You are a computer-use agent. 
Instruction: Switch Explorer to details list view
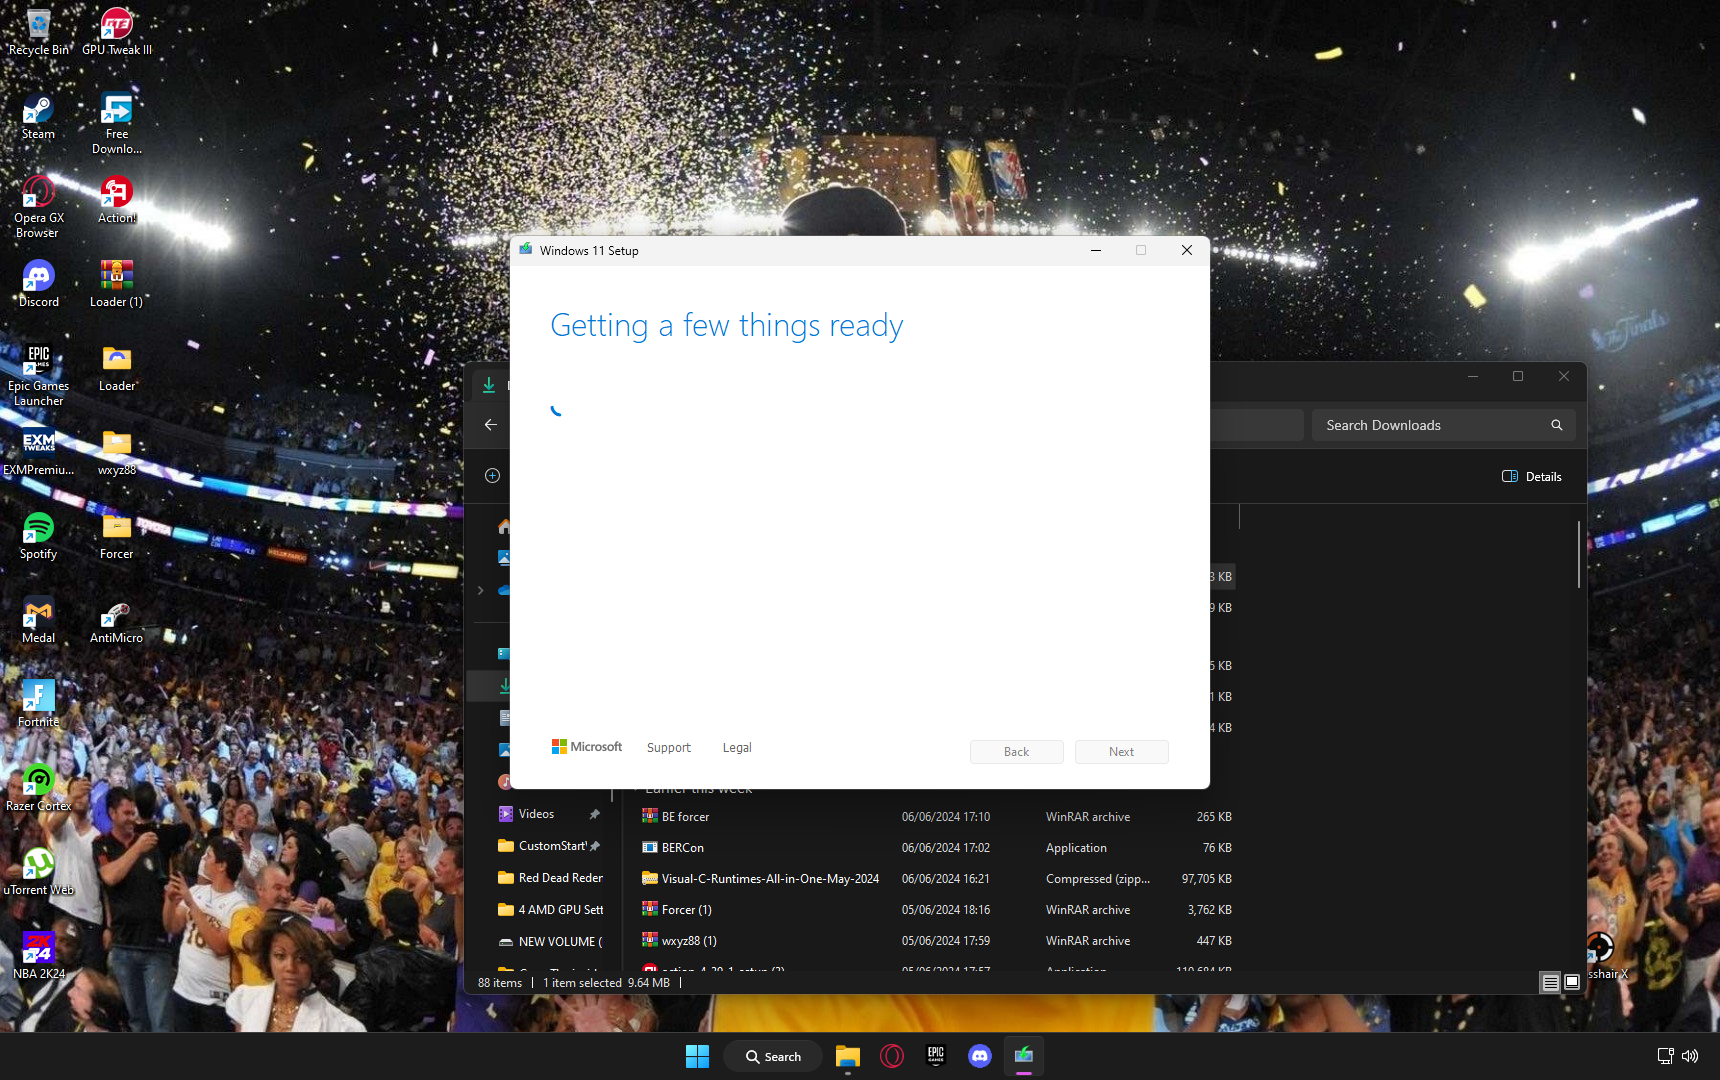[1550, 982]
